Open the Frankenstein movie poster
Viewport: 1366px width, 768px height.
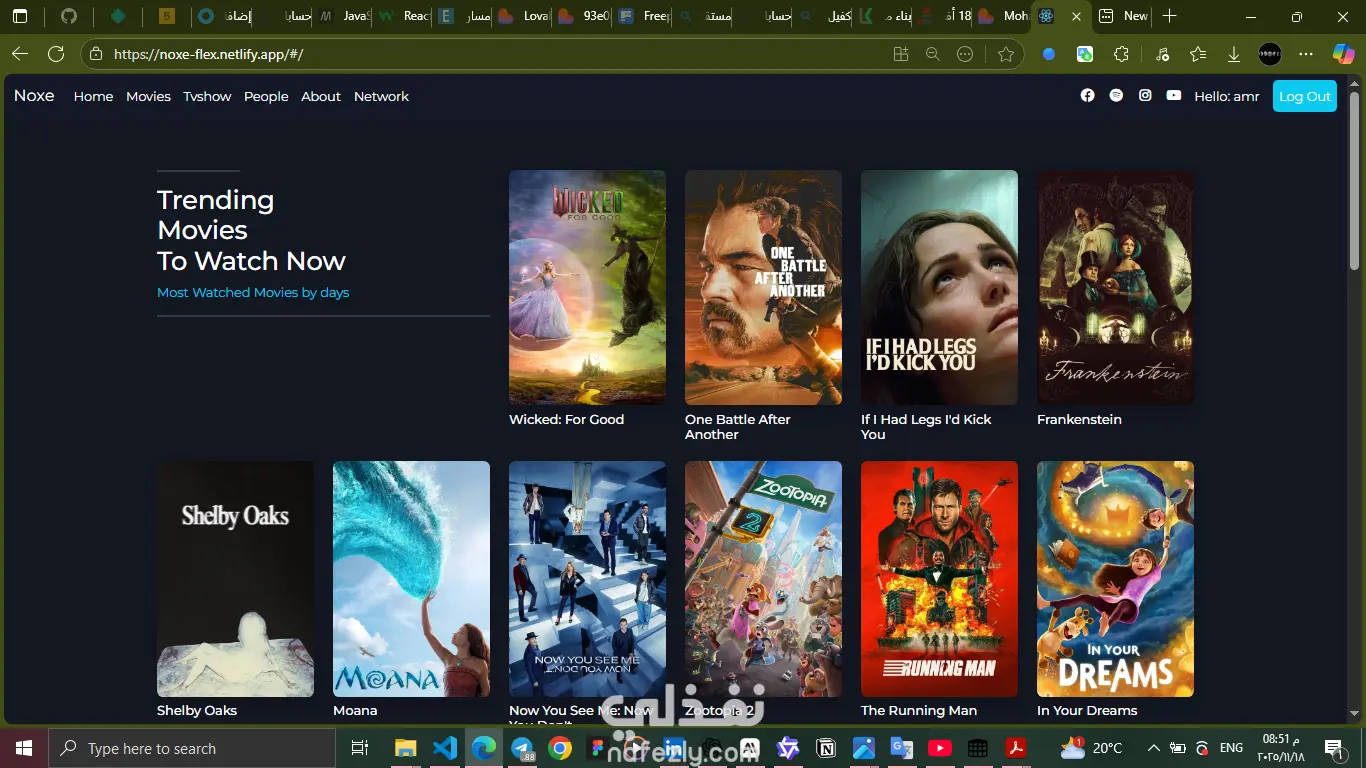click(1115, 287)
